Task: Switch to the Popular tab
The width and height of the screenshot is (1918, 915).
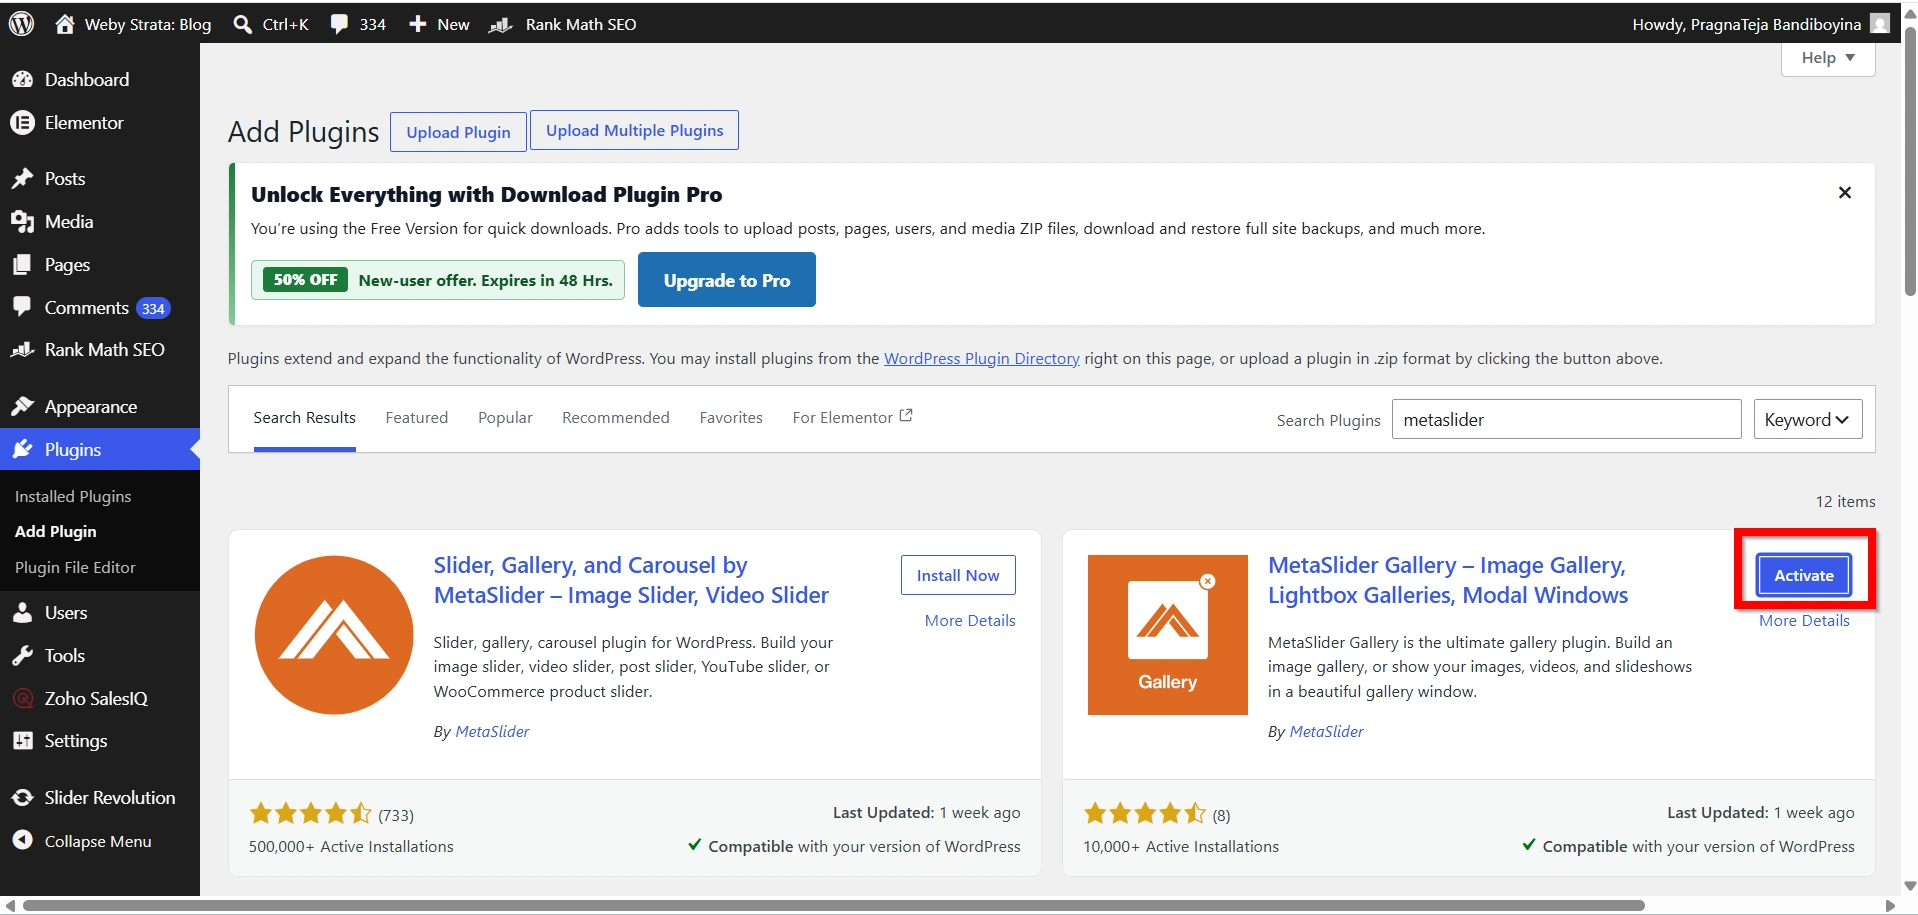Action: pyautogui.click(x=505, y=418)
